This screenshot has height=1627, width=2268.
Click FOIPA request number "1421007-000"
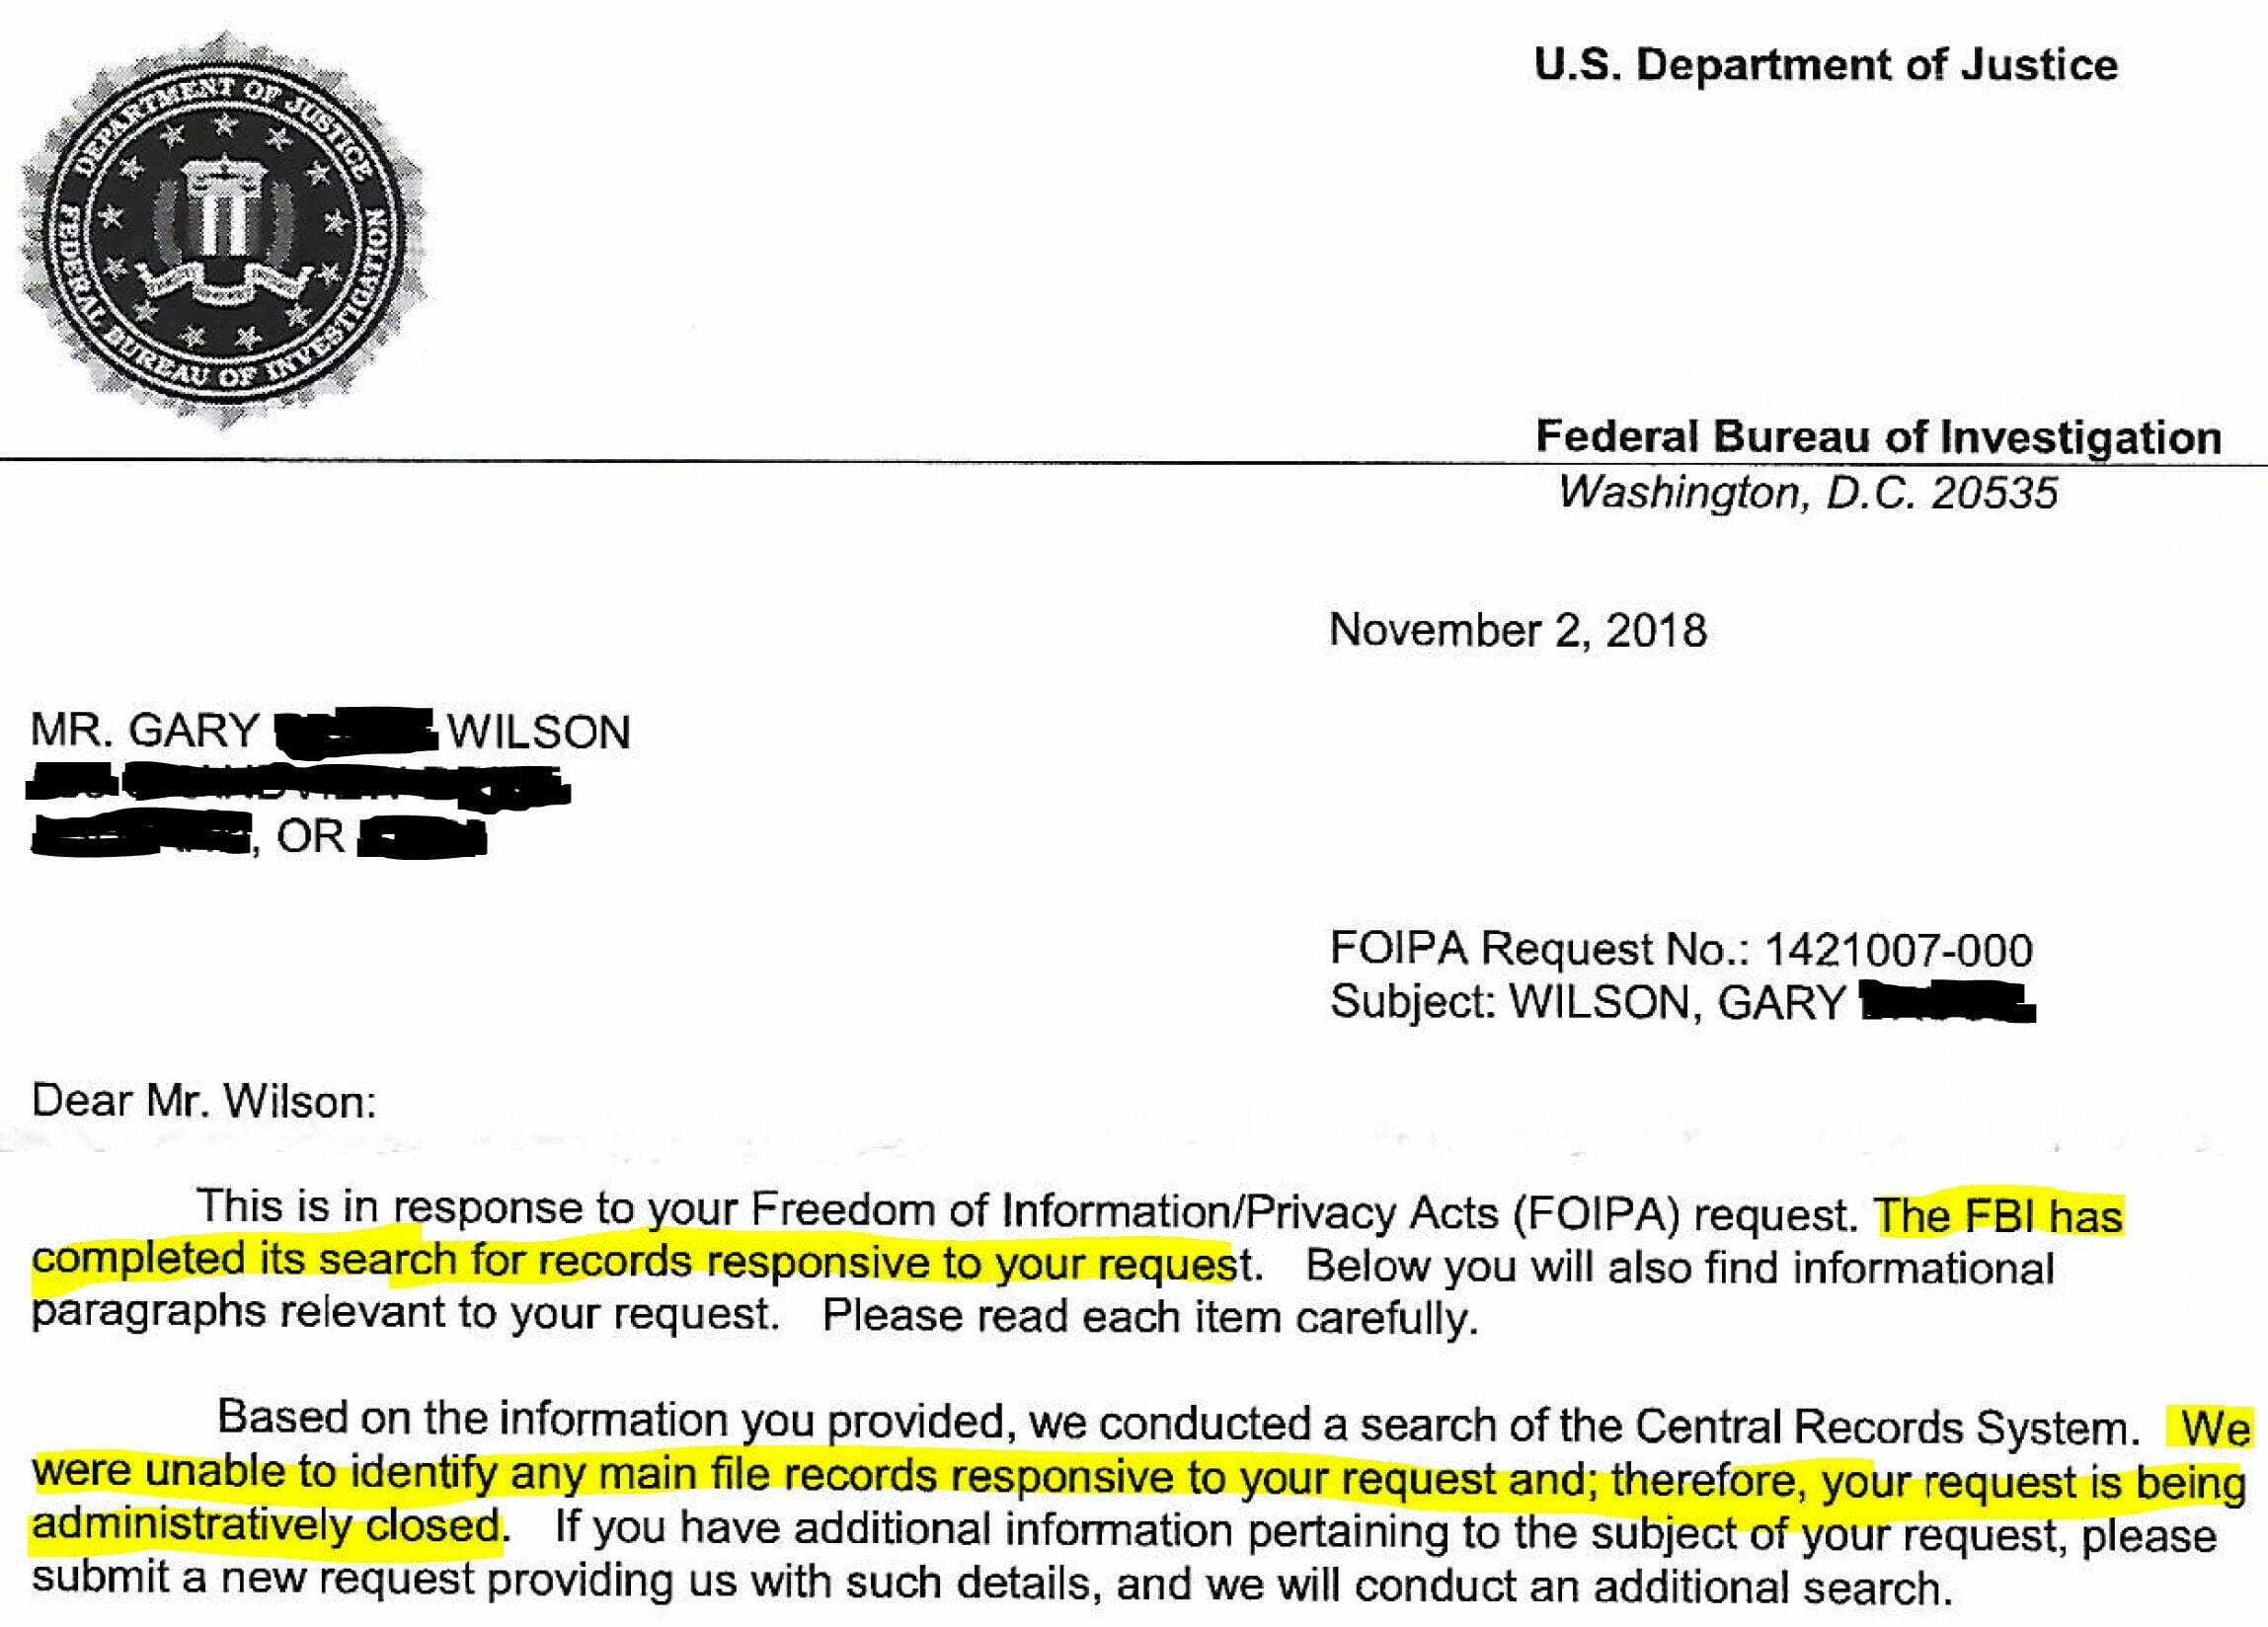pyautogui.click(x=1897, y=949)
